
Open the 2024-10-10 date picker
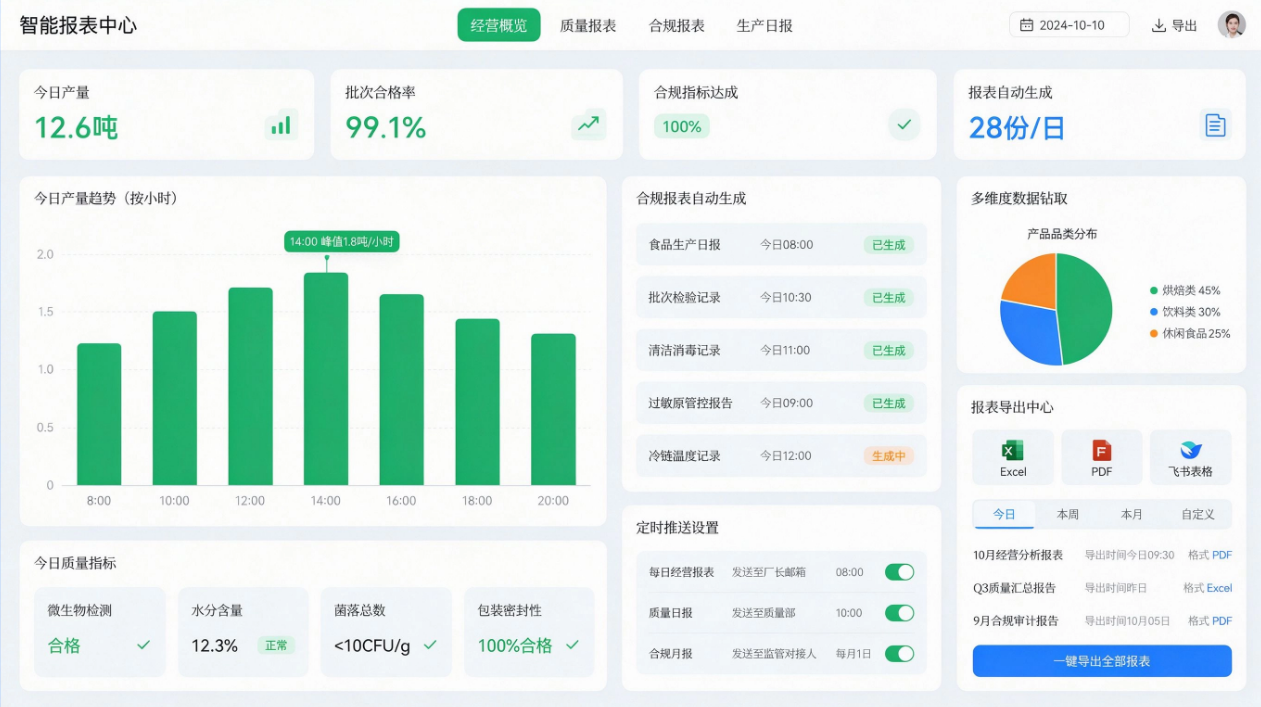[1069, 25]
